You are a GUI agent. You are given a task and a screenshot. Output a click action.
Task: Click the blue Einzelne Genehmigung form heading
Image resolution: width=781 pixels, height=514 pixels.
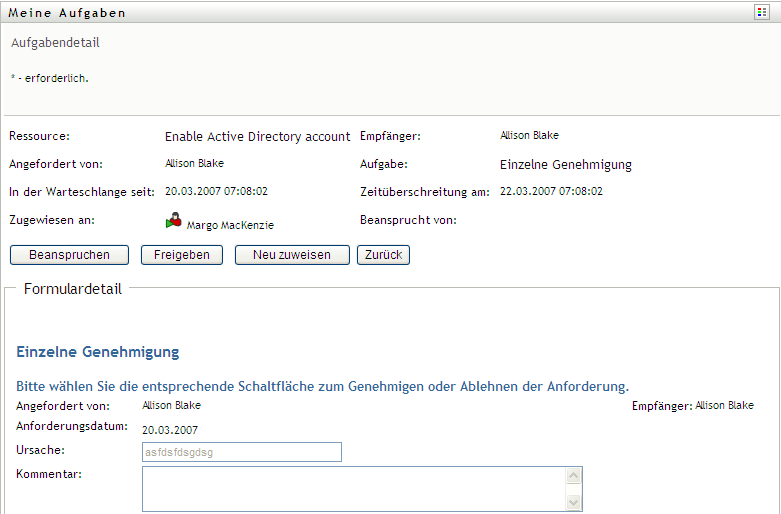98,352
